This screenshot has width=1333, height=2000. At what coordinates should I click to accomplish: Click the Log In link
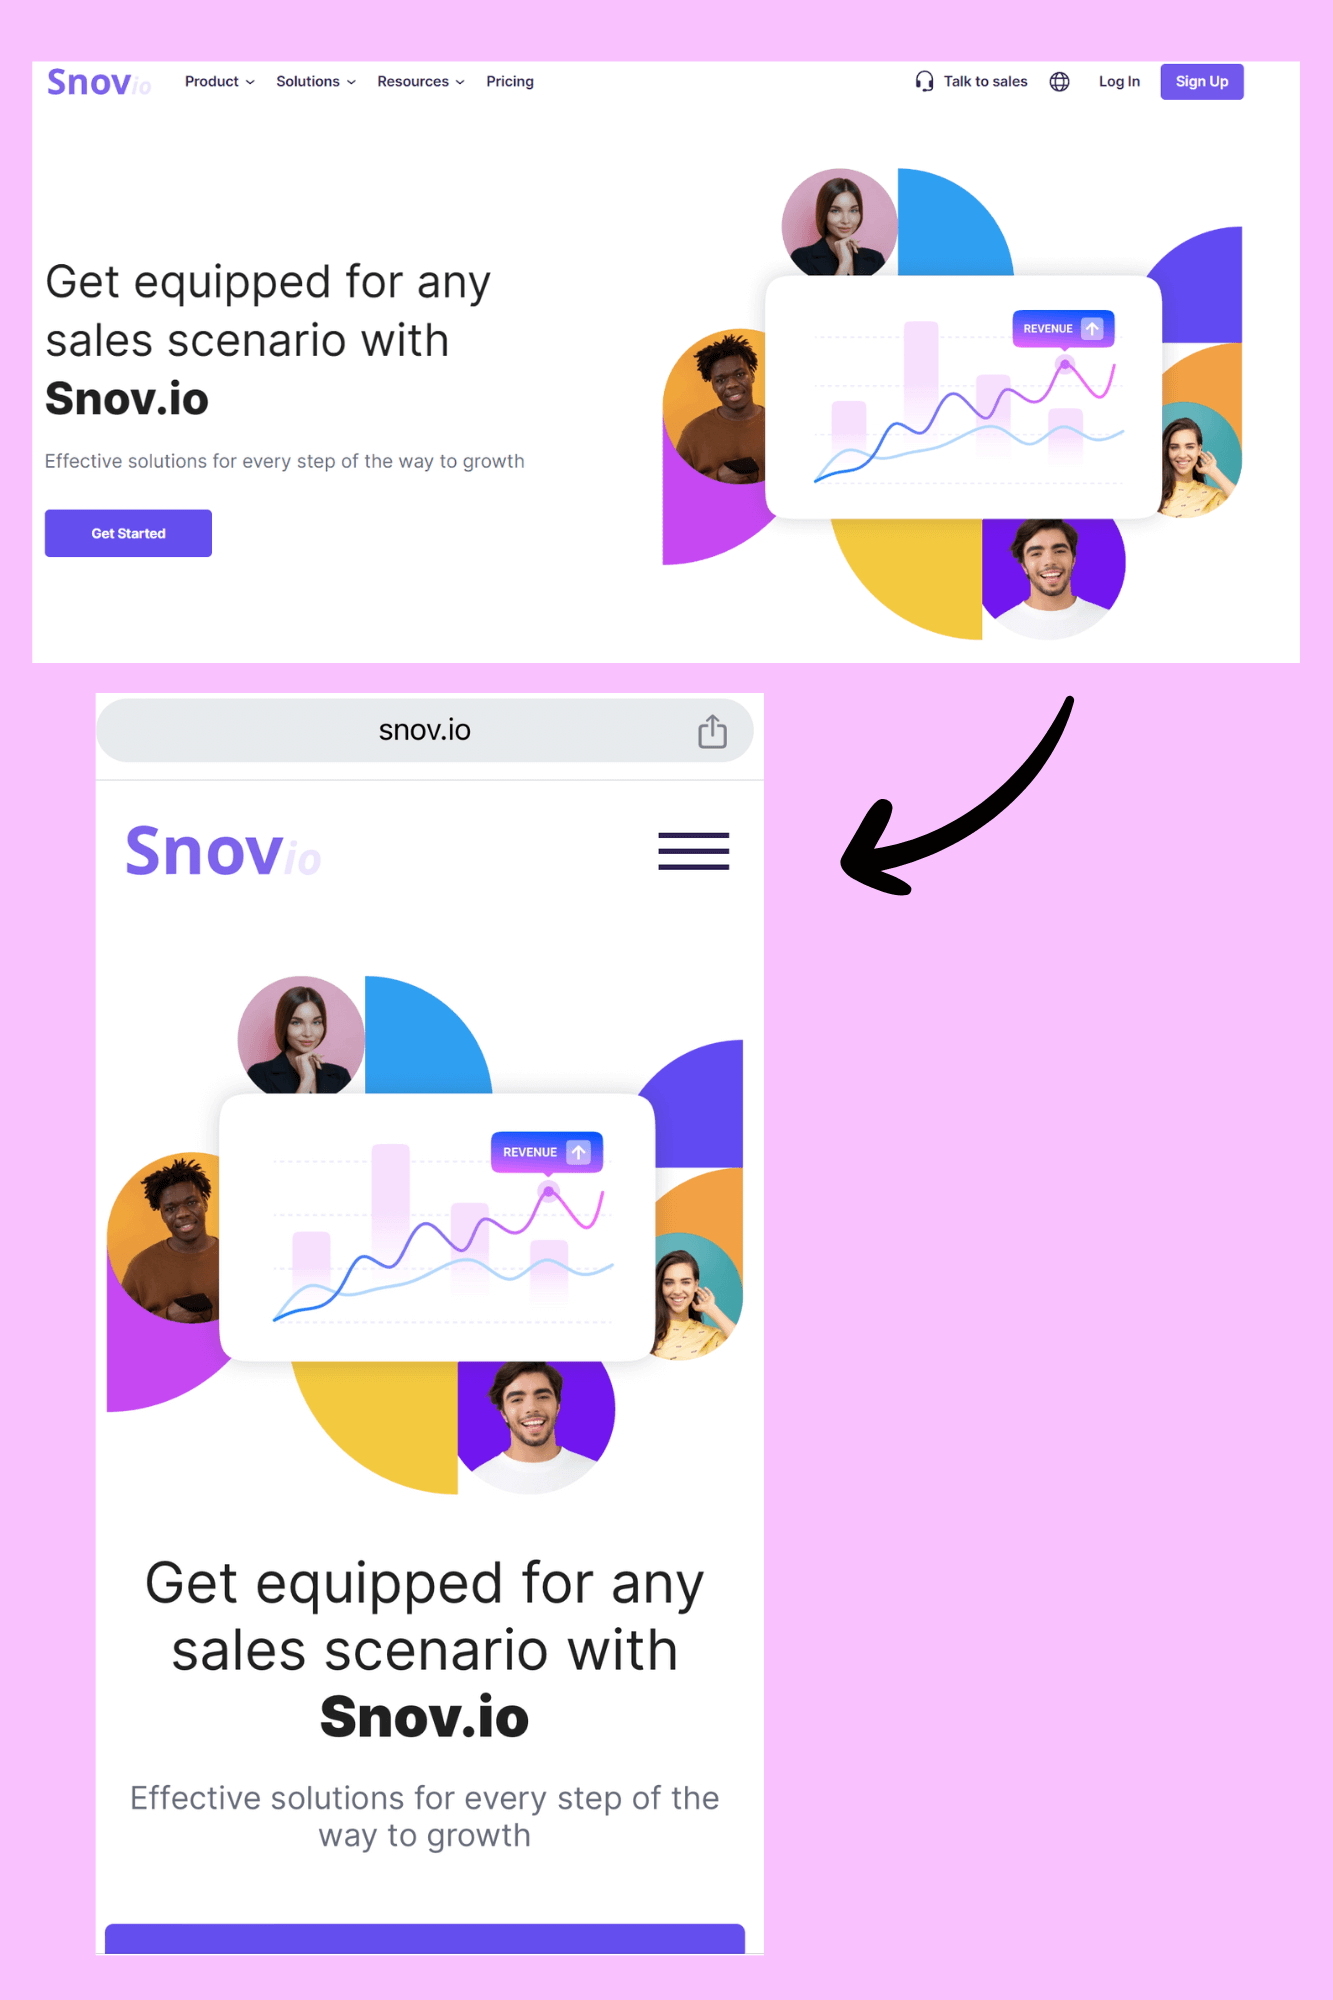[1119, 82]
